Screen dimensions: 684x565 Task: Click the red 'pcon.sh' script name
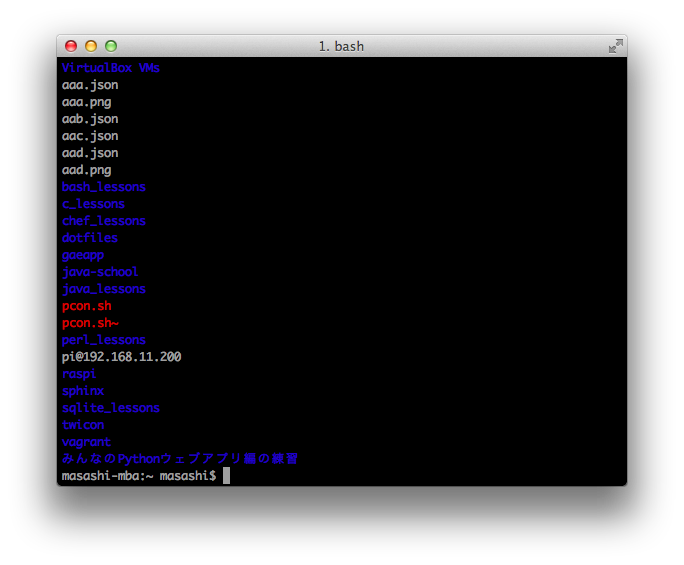click(86, 306)
